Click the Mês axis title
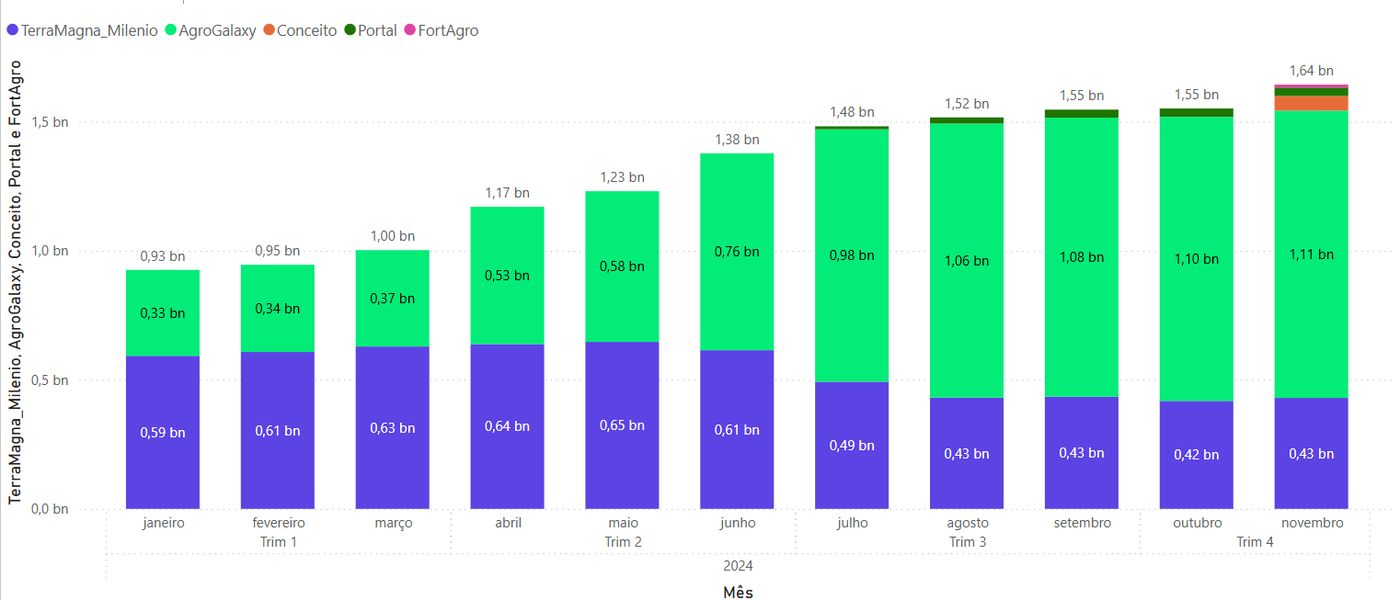The height and width of the screenshot is (600, 1400). point(737,592)
